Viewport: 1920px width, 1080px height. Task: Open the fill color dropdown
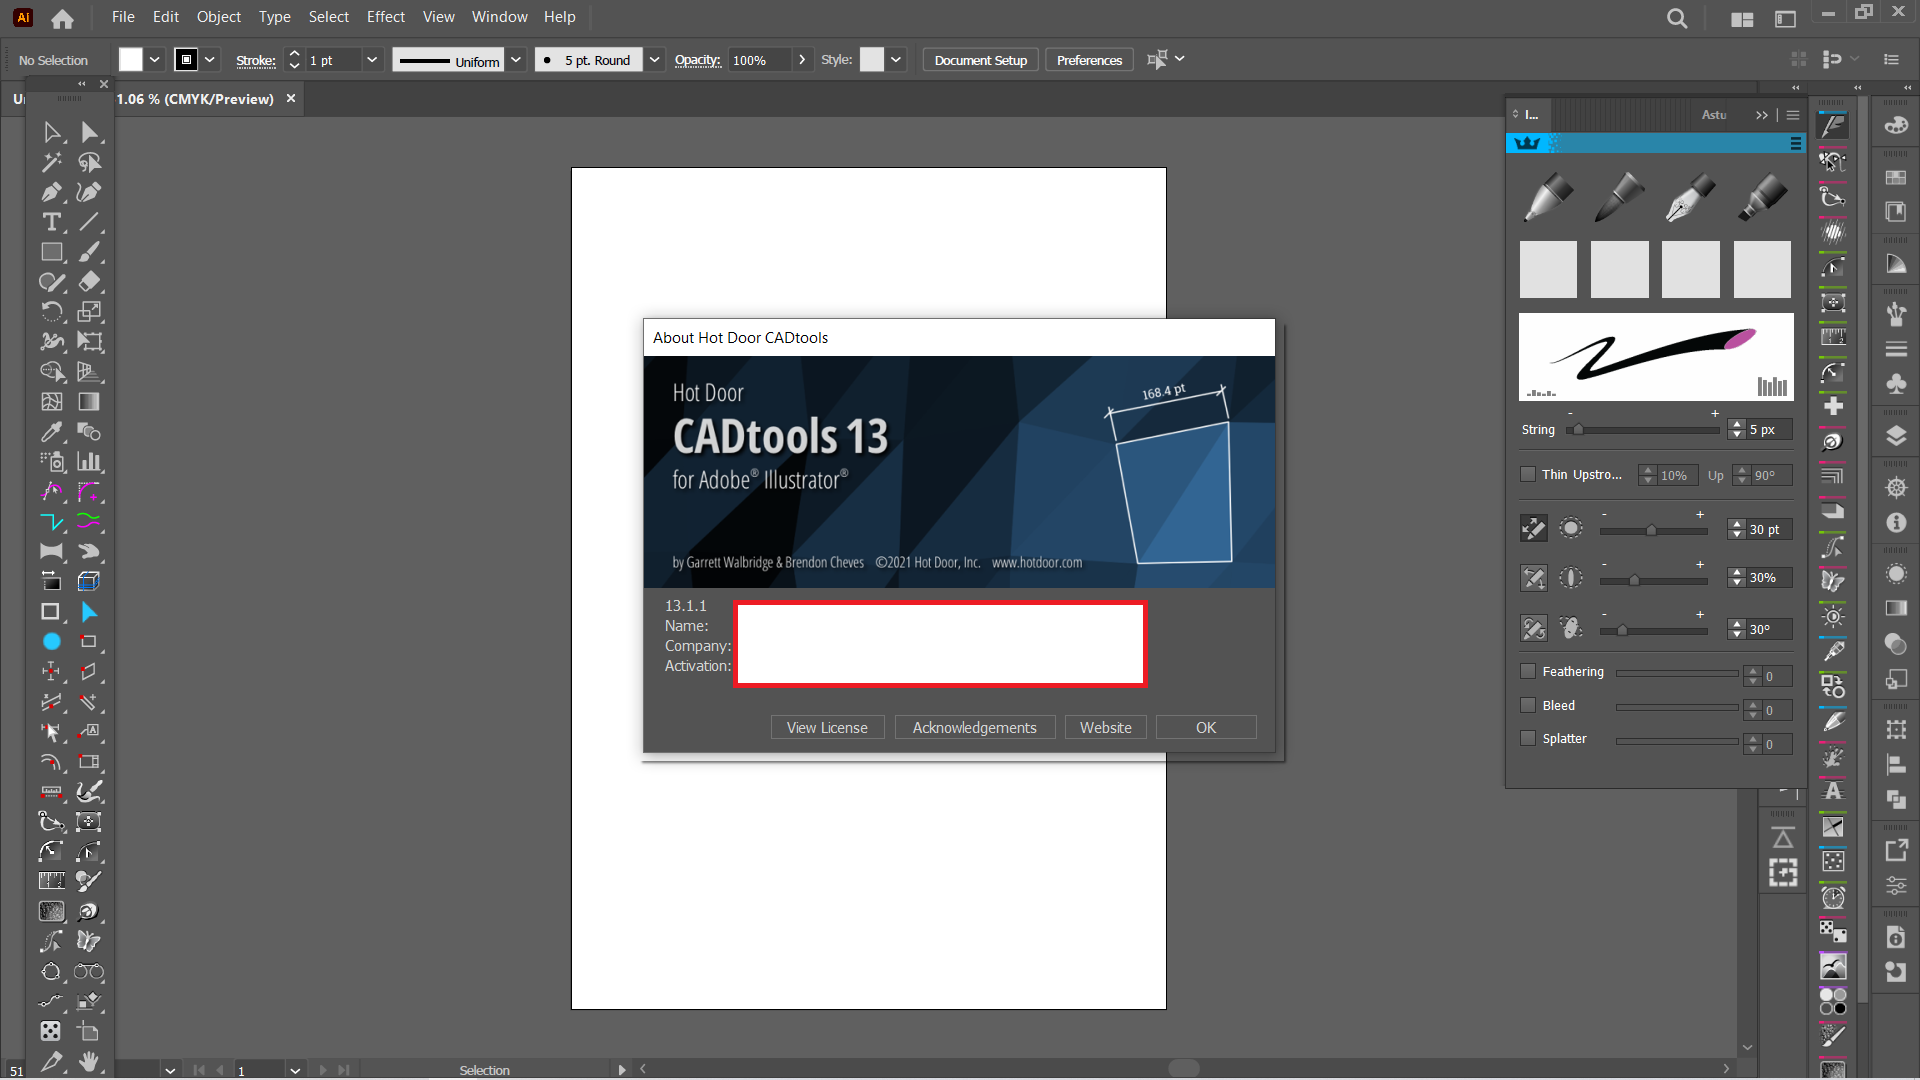155,60
